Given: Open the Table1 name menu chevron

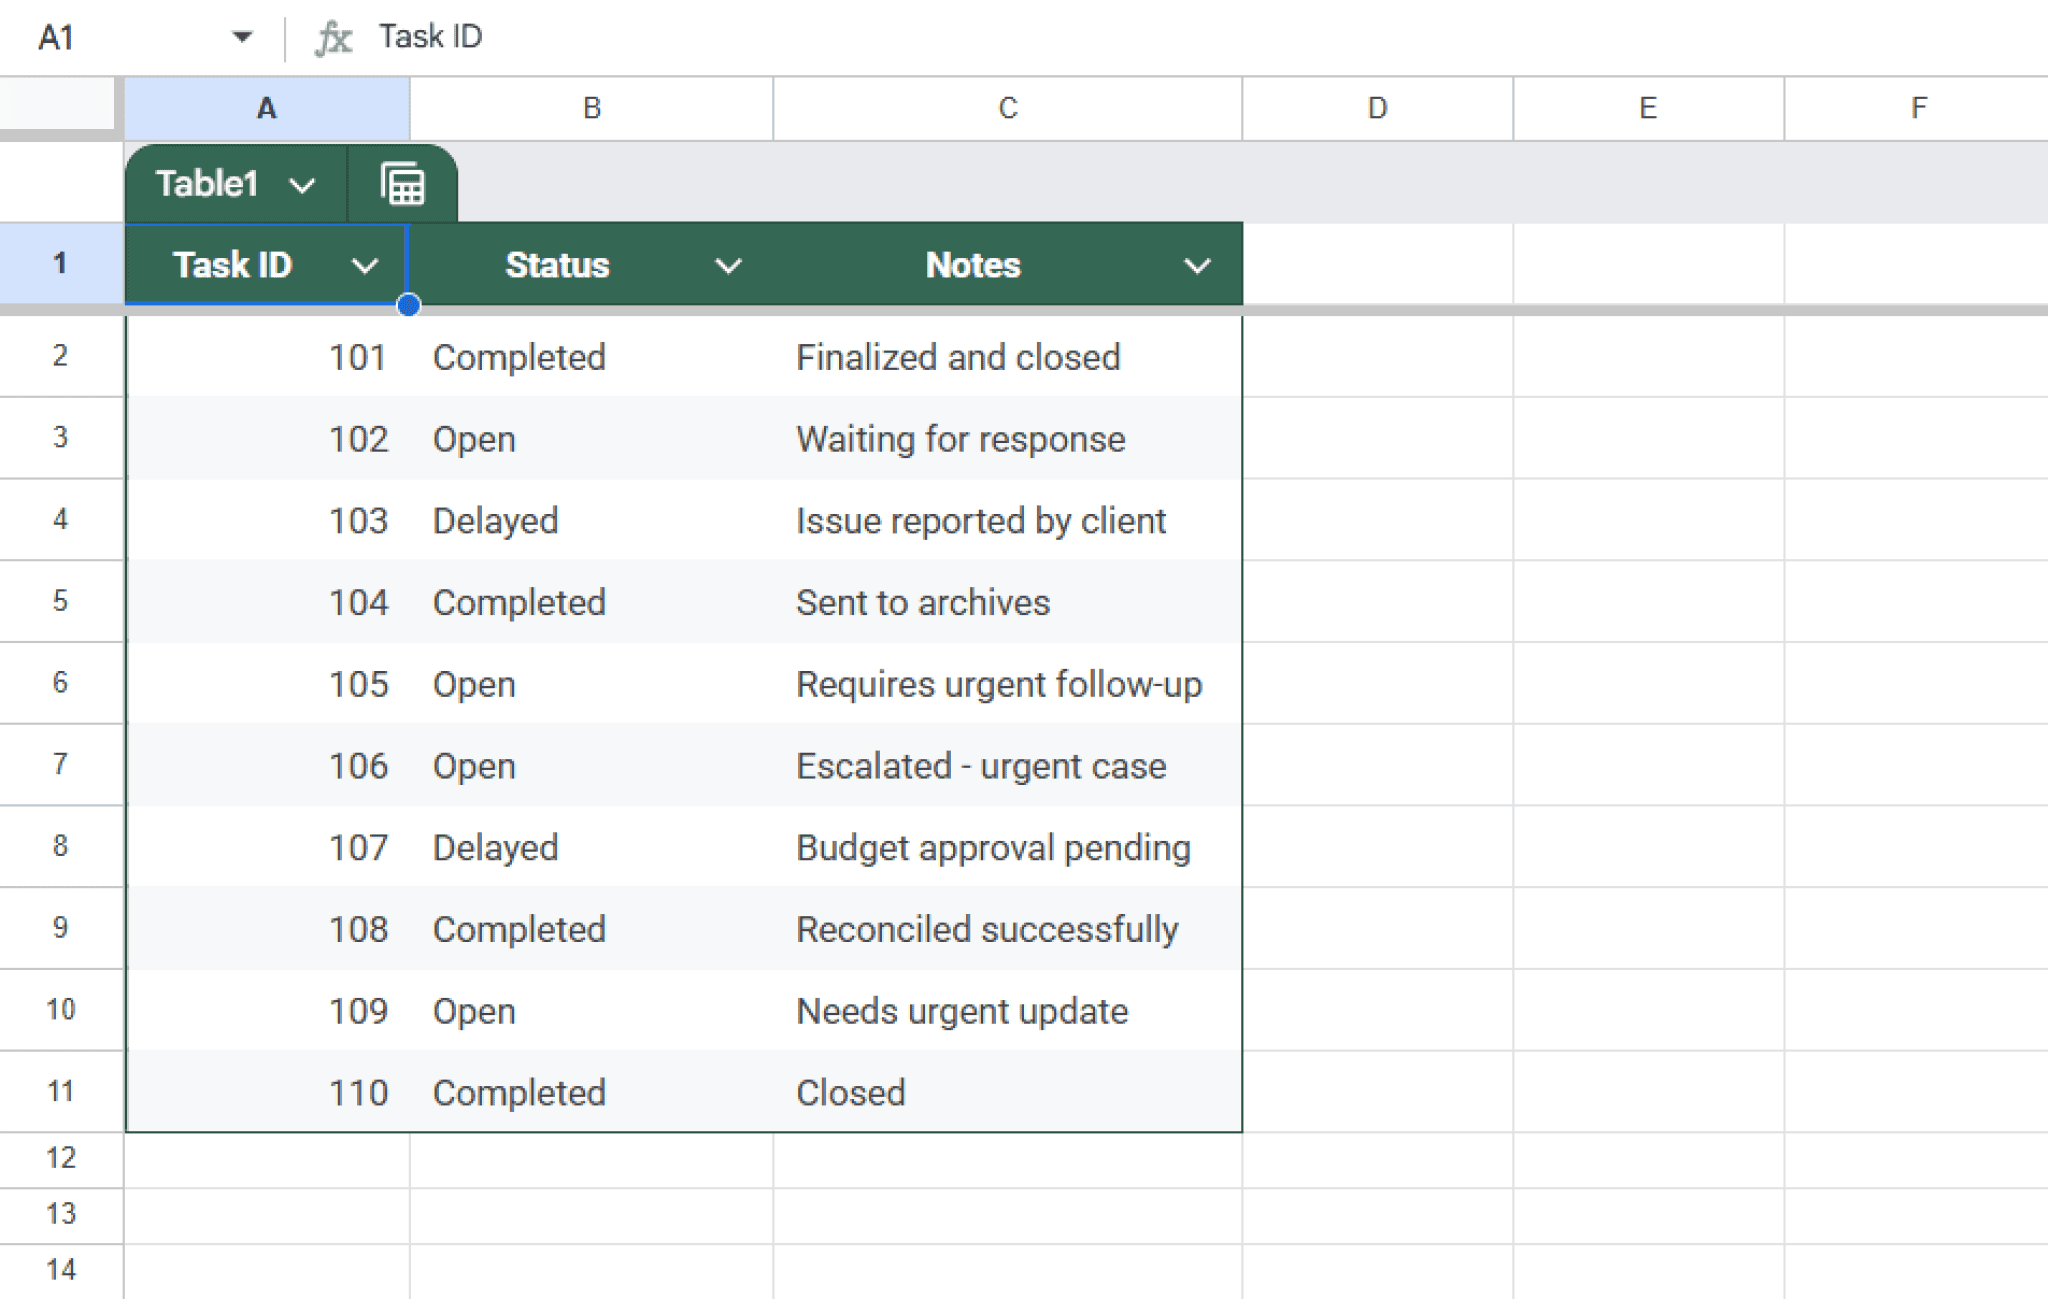Looking at the screenshot, I should click(x=303, y=183).
